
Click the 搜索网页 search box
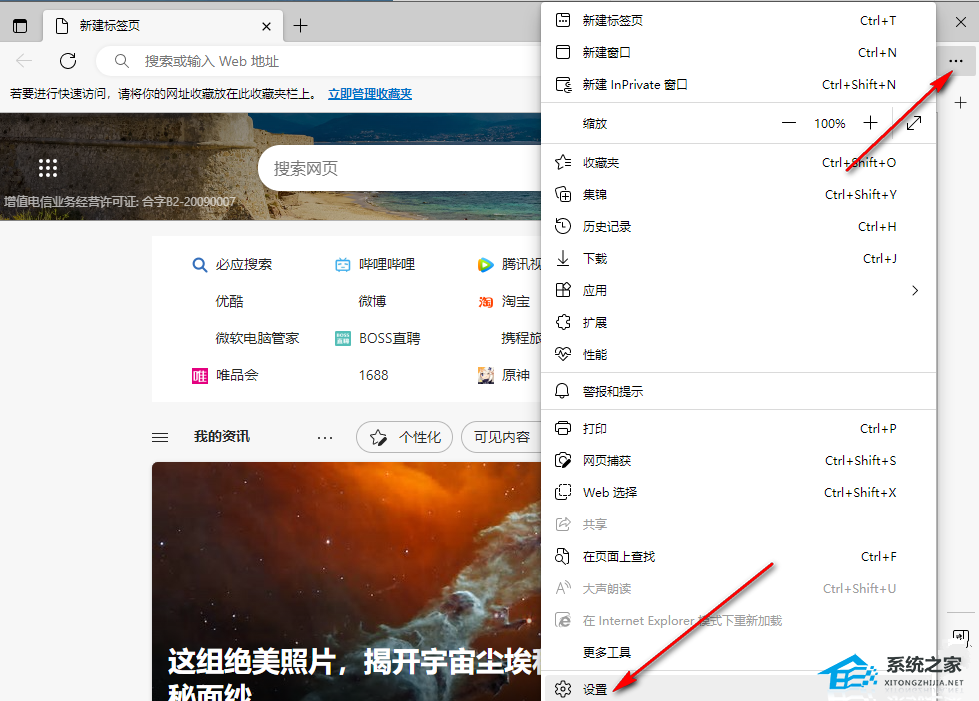point(400,168)
